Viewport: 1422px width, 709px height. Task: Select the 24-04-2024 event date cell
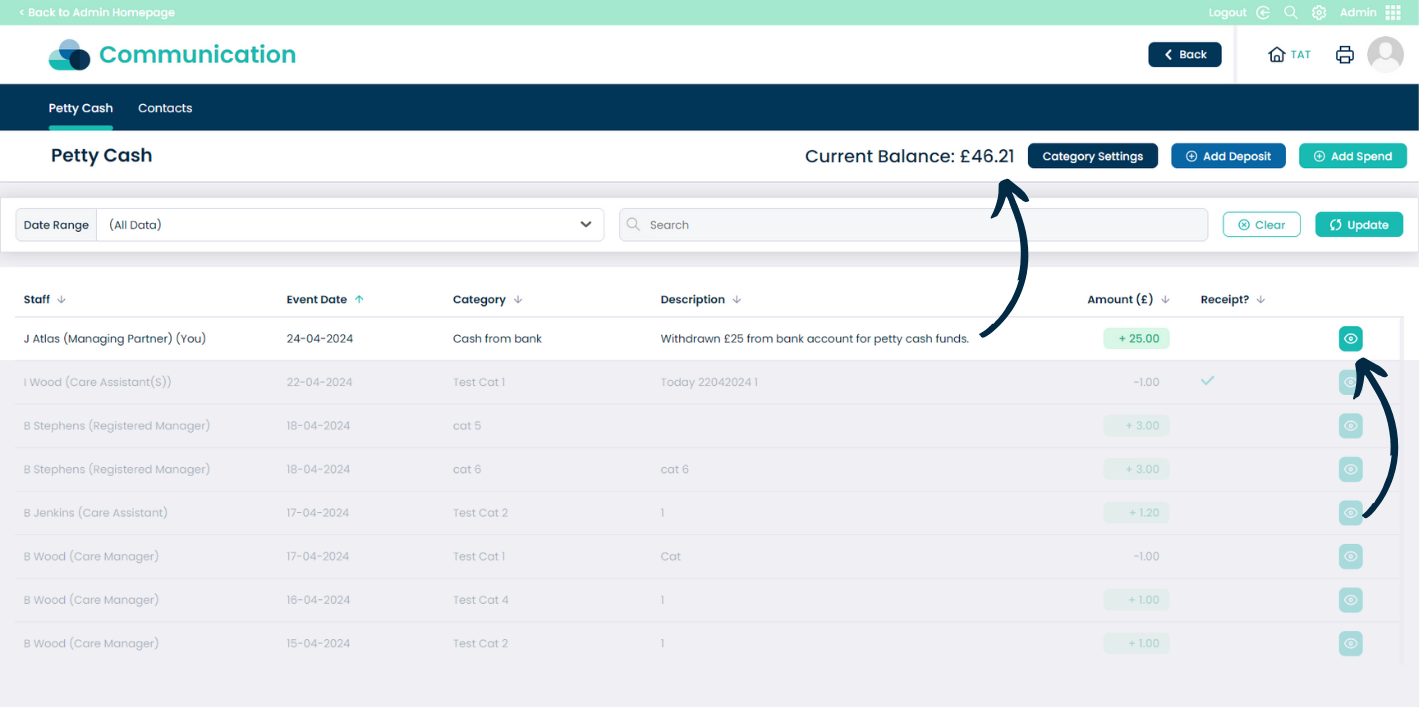coord(320,339)
